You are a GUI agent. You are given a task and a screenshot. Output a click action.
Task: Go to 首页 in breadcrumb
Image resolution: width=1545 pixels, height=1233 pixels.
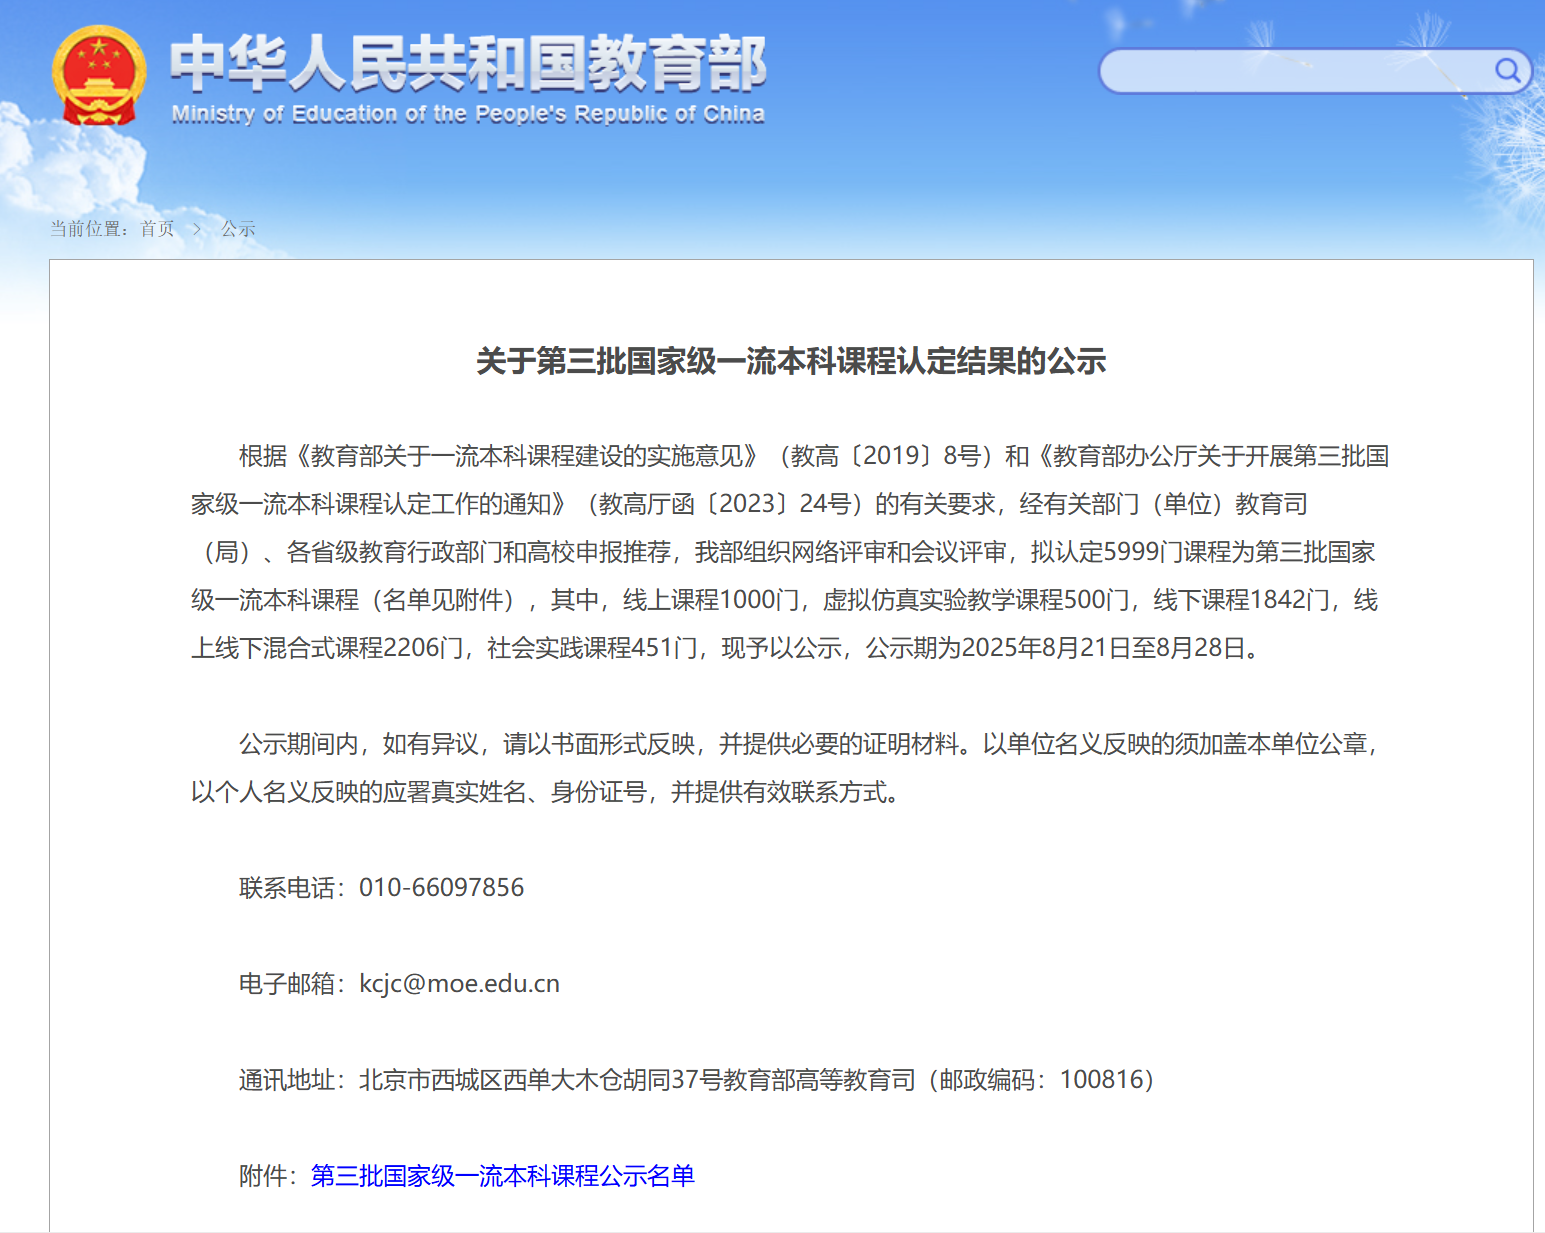(157, 229)
